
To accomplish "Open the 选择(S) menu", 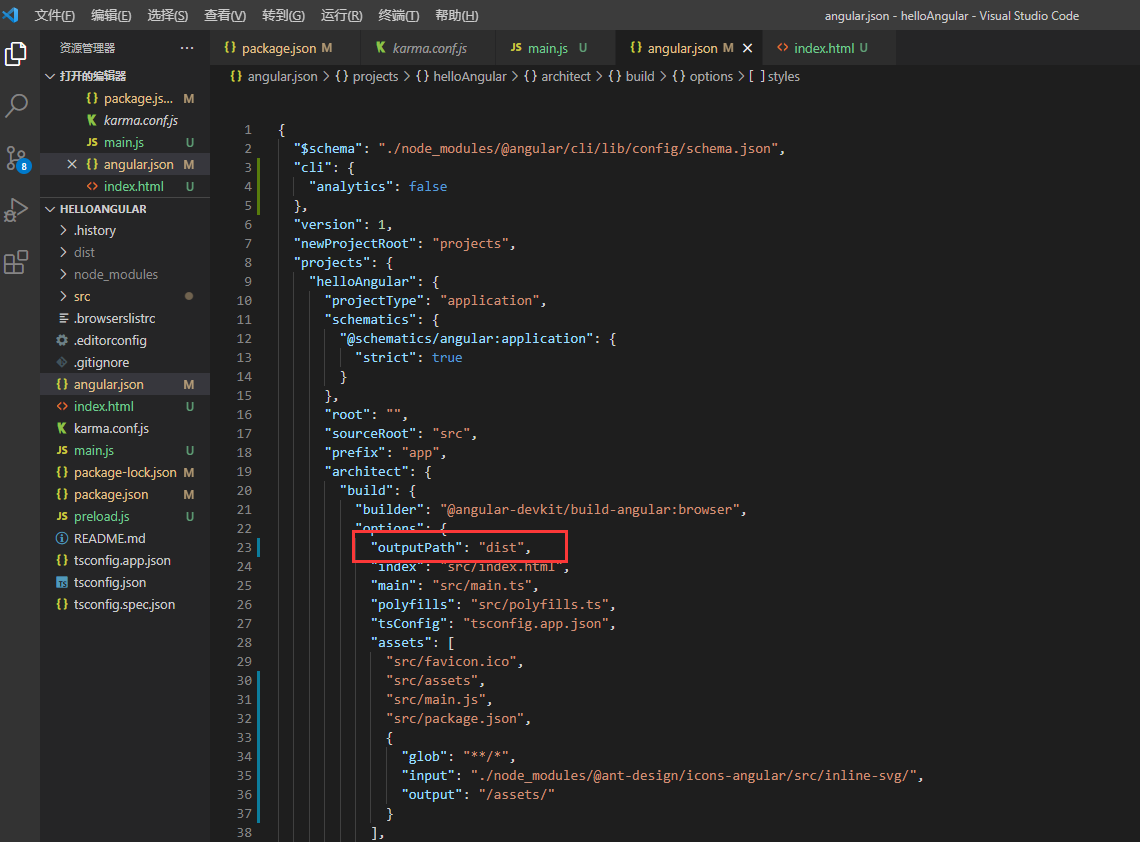I will 167,15.
